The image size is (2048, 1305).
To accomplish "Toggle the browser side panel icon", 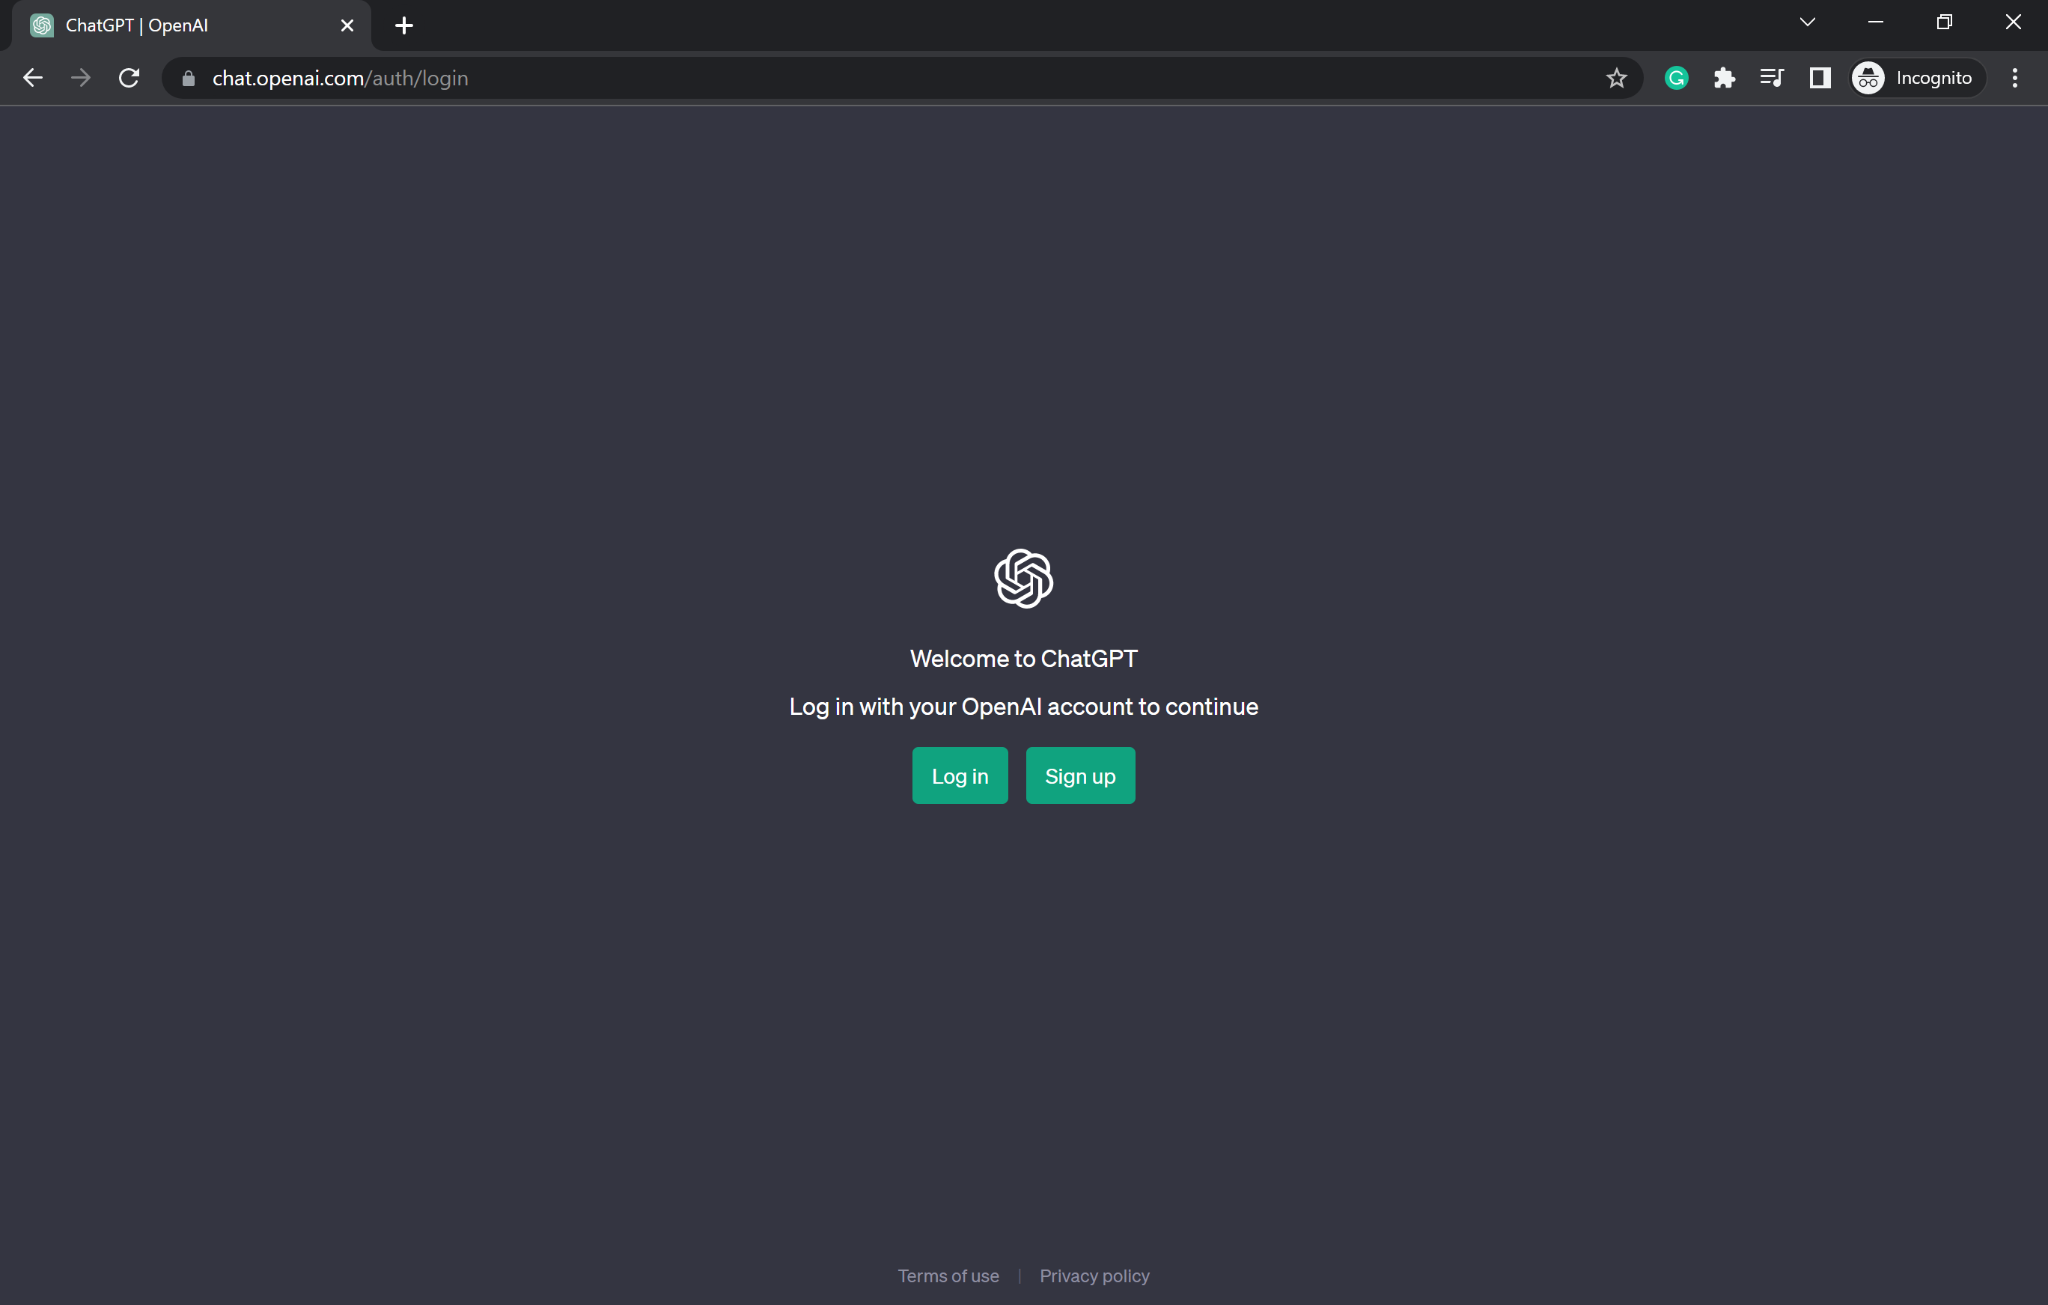I will [x=1820, y=78].
